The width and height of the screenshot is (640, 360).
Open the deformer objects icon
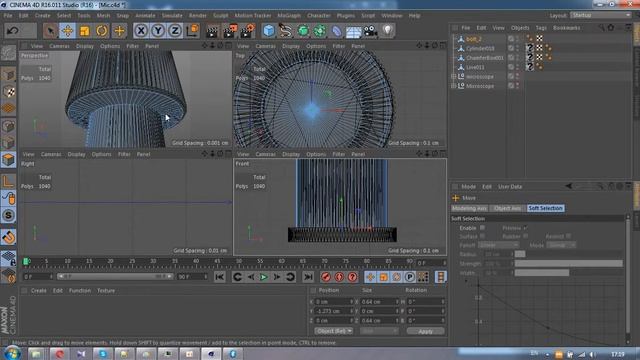(x=336, y=31)
